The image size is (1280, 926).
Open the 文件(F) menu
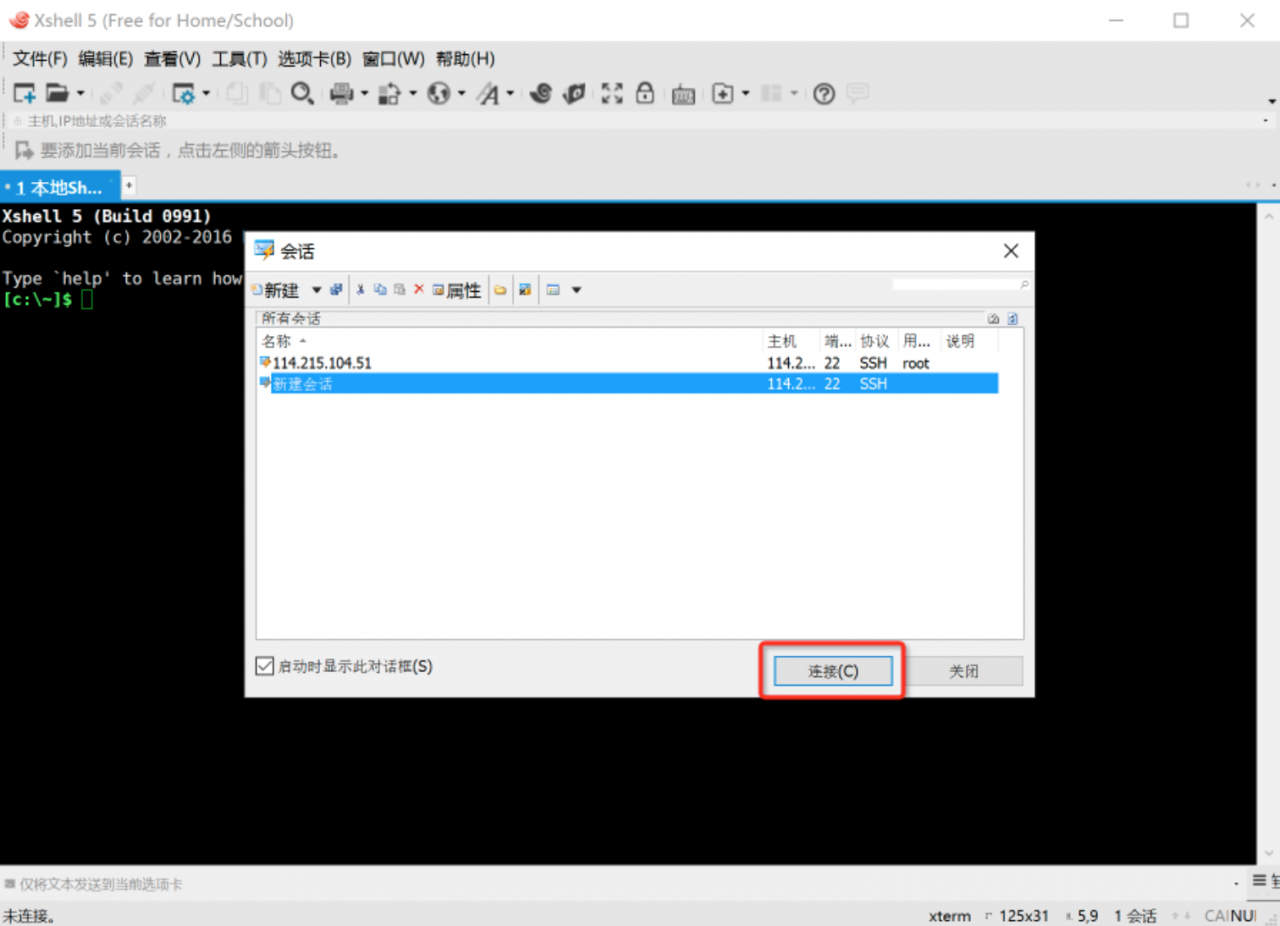click(40, 59)
